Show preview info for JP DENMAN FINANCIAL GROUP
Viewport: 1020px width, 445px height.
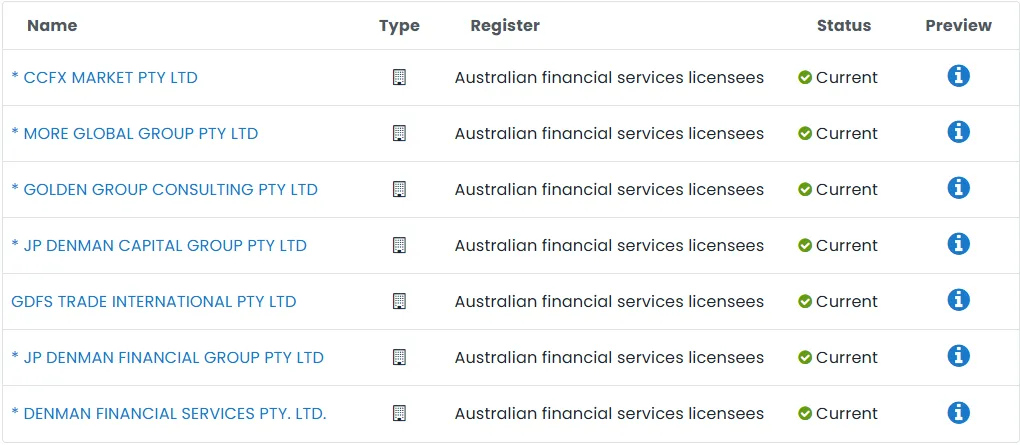point(958,356)
